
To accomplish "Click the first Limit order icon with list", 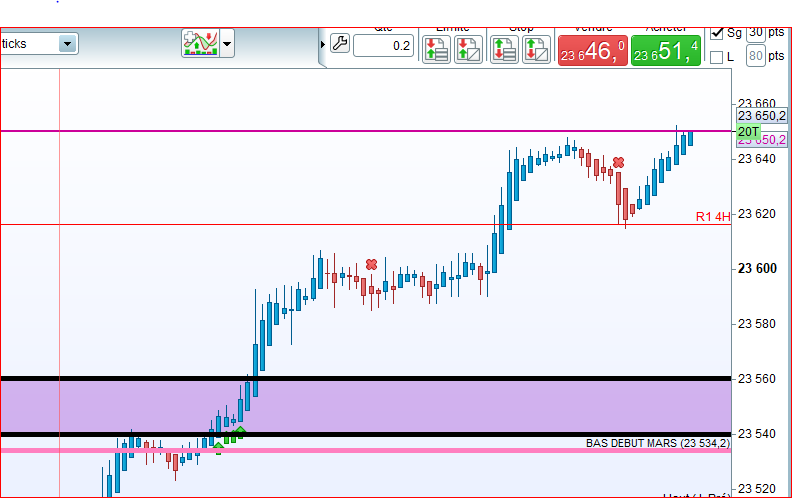I will (x=436, y=49).
